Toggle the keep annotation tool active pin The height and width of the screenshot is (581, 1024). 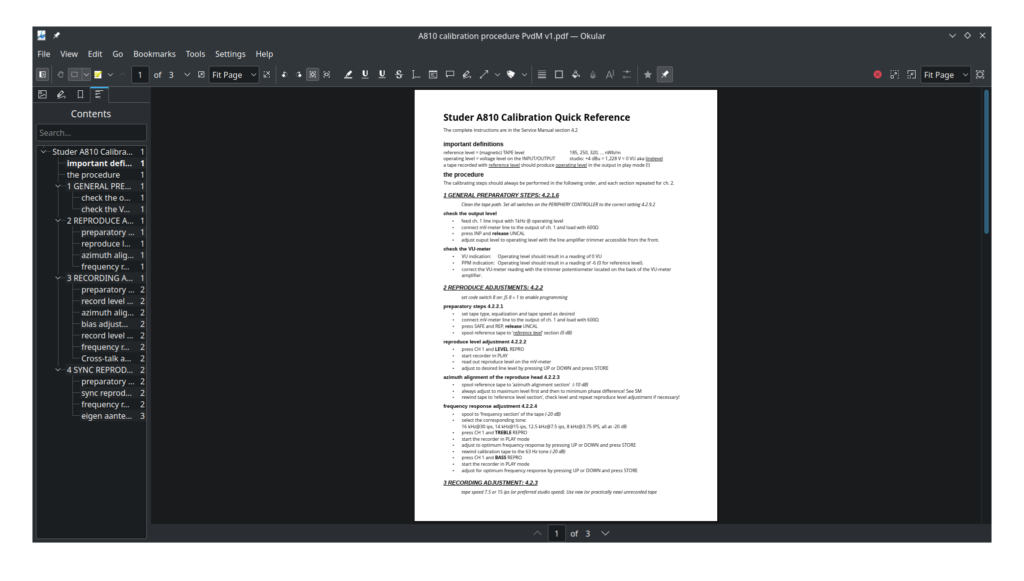coord(665,75)
